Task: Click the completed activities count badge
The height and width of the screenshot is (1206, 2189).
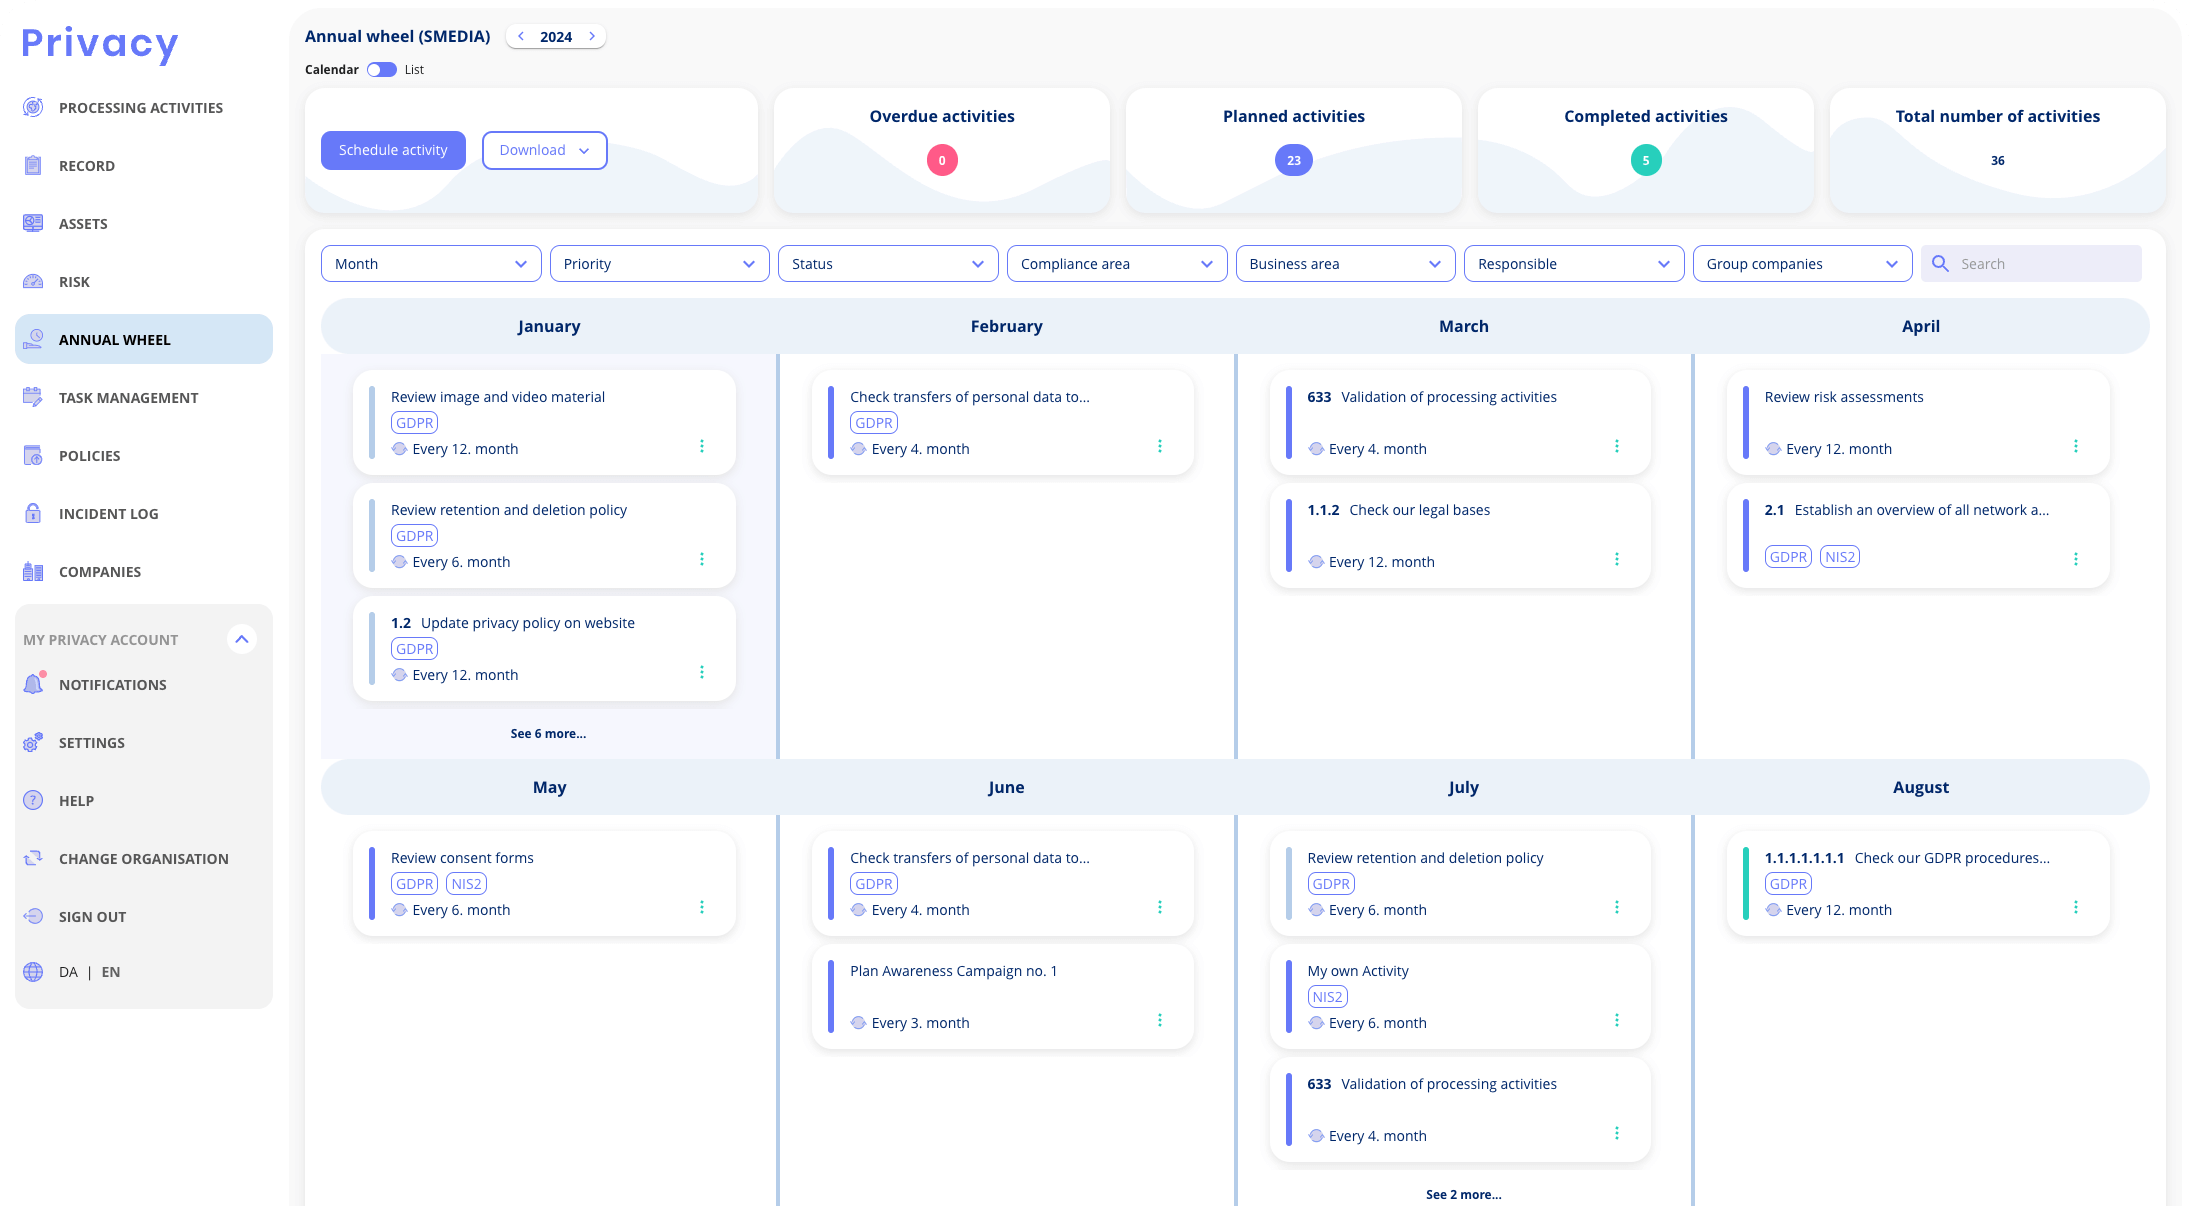Action: [x=1646, y=160]
